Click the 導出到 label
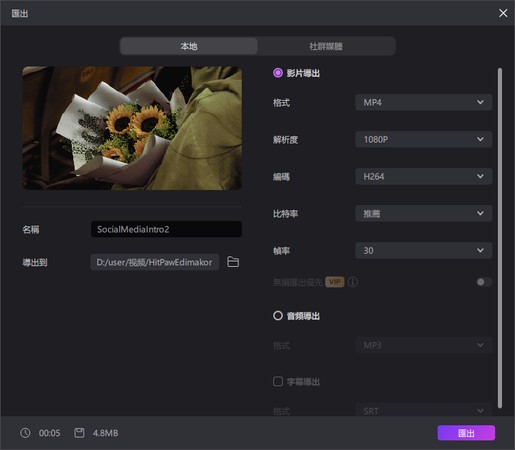Screen dimensions: 515x450 (35, 262)
